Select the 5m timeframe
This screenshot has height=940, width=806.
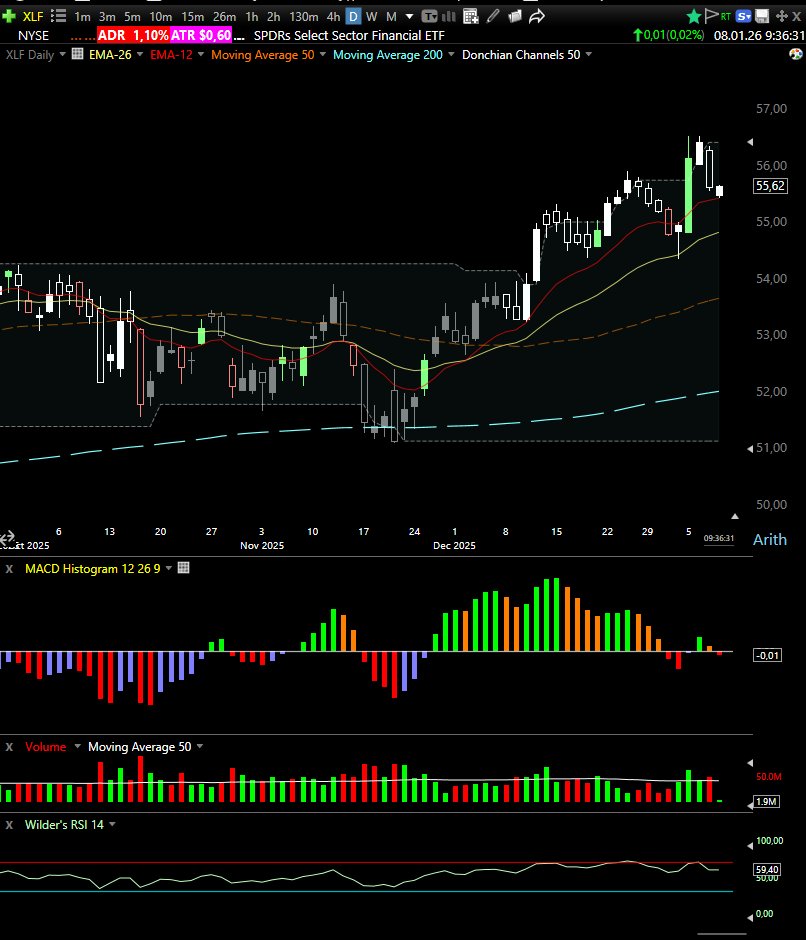click(133, 17)
